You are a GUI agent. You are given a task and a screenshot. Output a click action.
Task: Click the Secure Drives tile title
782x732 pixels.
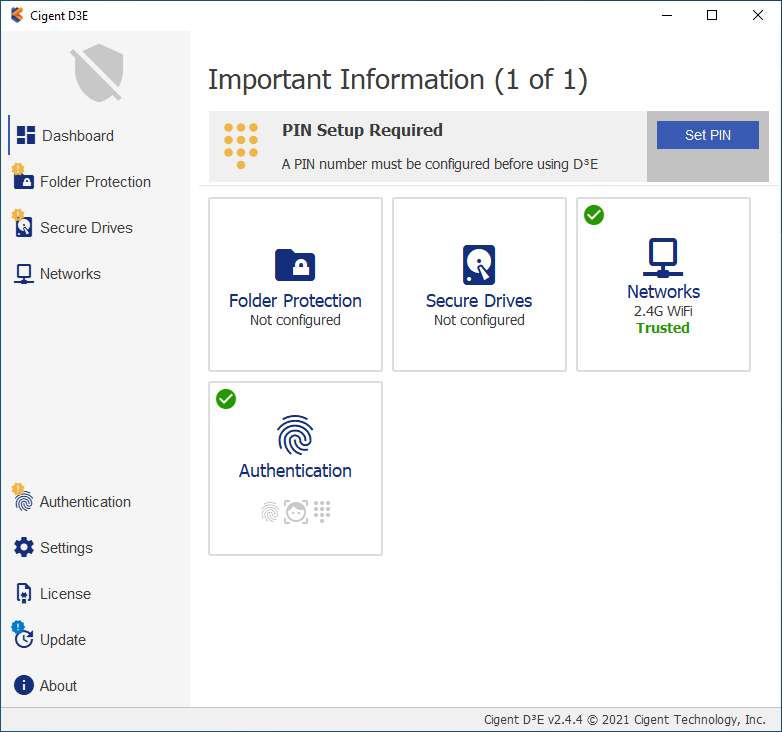pyautogui.click(x=479, y=301)
